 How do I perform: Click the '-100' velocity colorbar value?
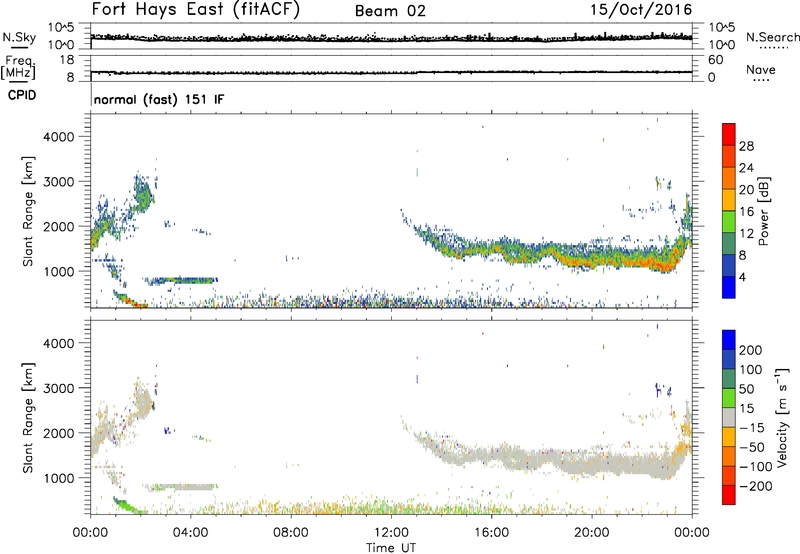tap(756, 467)
